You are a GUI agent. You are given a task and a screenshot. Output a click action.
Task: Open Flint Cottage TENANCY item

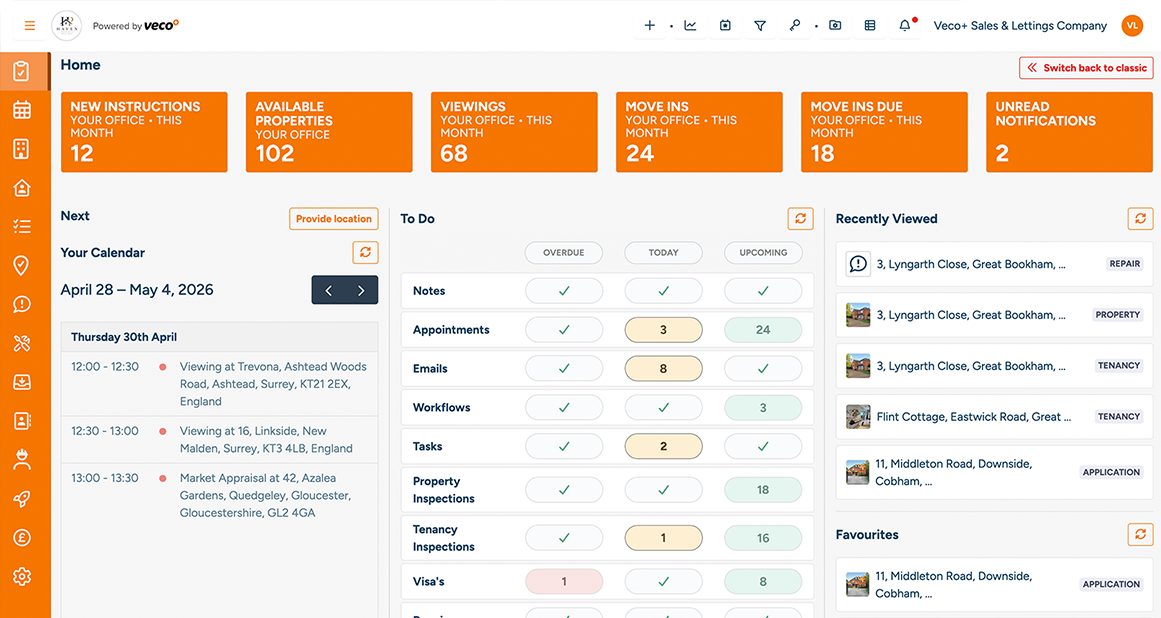[994, 417]
